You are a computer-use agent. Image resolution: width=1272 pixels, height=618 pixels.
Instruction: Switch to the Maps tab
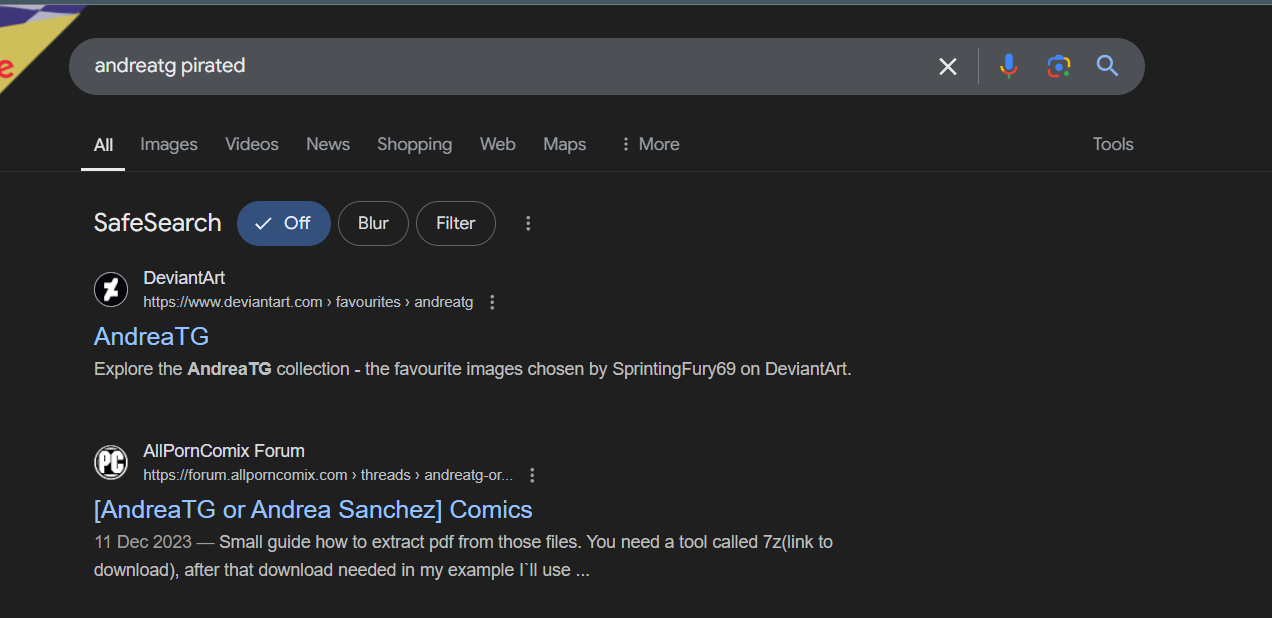(x=564, y=144)
